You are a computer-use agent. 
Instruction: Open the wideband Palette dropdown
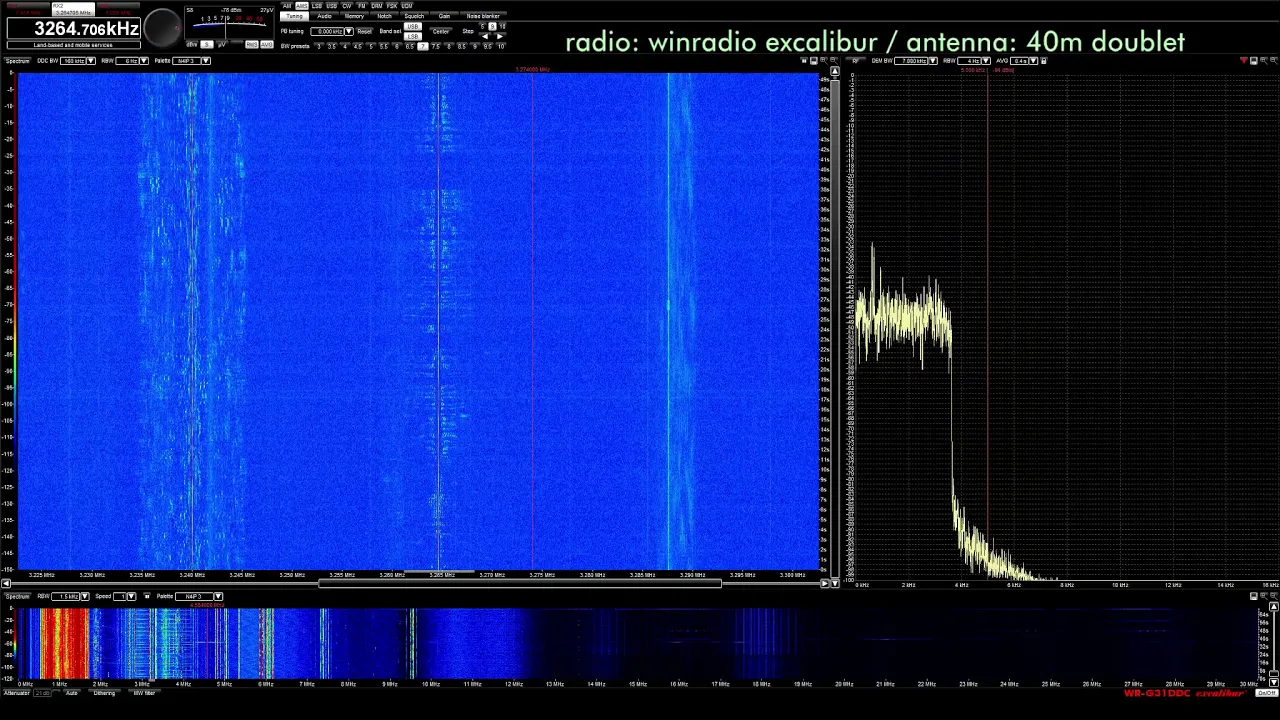(218, 596)
